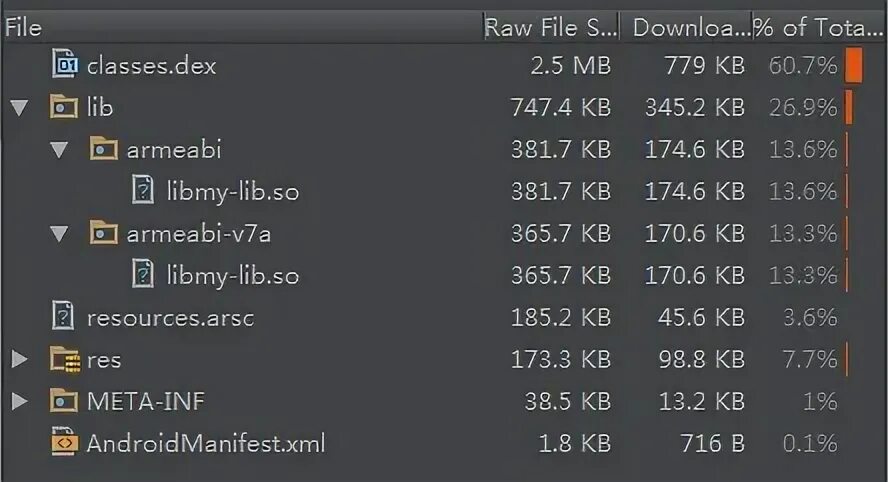Screen dimensions: 888x482
Task: Click the lib folder icon
Action: point(64,107)
